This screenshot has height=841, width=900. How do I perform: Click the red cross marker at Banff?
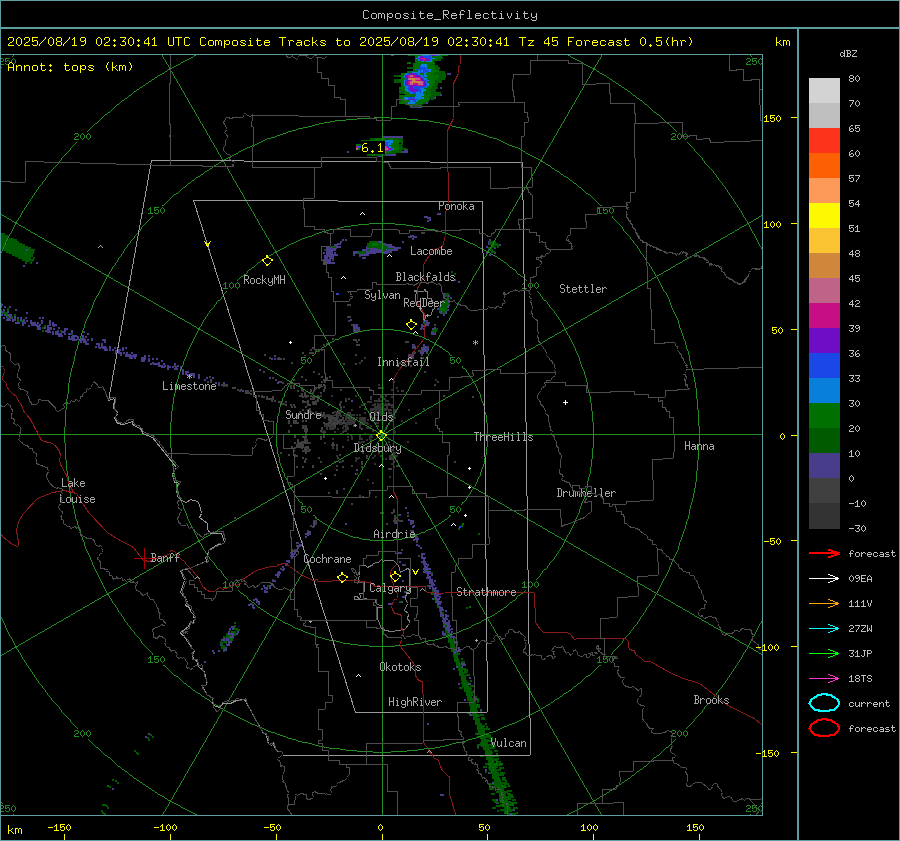click(143, 558)
